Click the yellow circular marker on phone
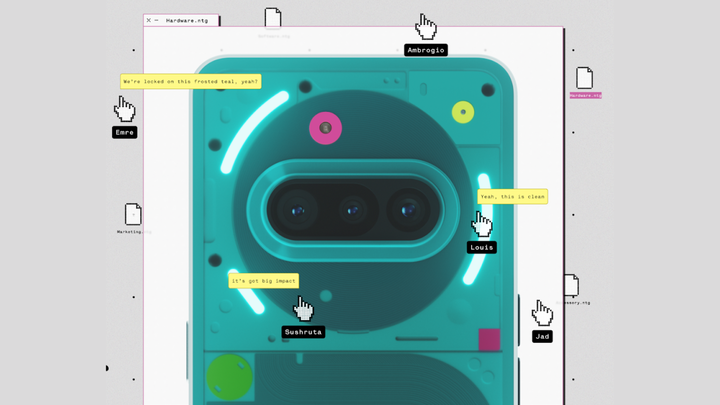The width and height of the screenshot is (720, 405). coord(462,112)
